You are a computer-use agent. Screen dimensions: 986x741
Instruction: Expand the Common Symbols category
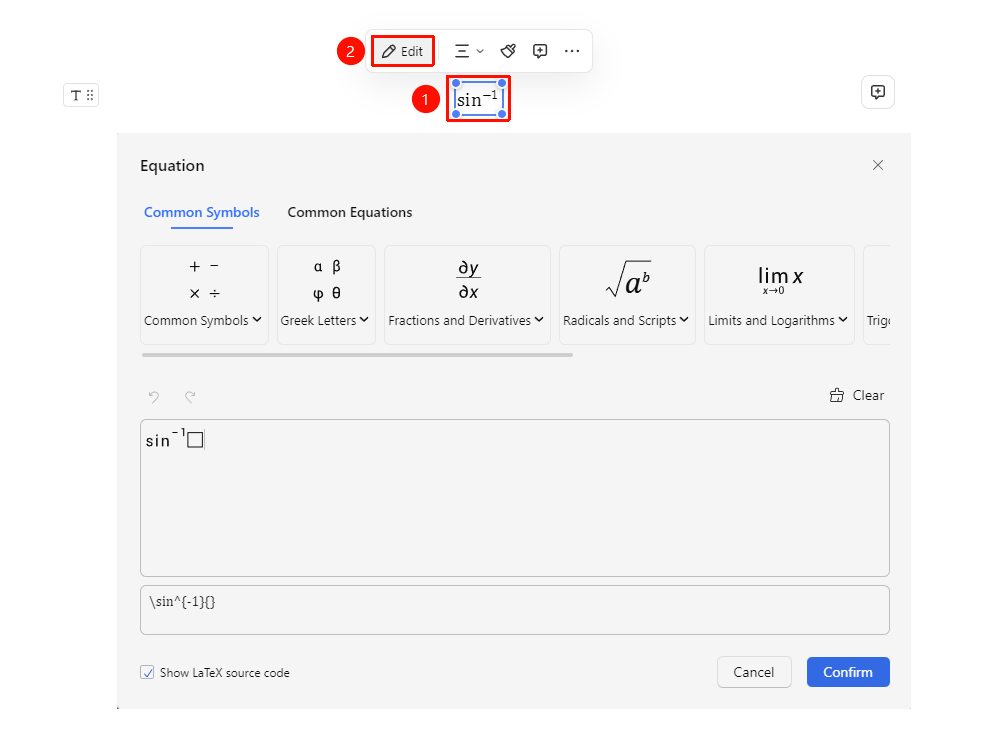point(204,294)
